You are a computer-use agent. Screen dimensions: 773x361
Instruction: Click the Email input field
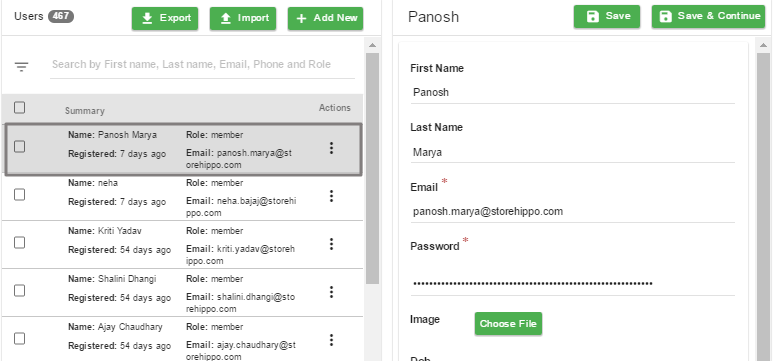click(x=572, y=212)
